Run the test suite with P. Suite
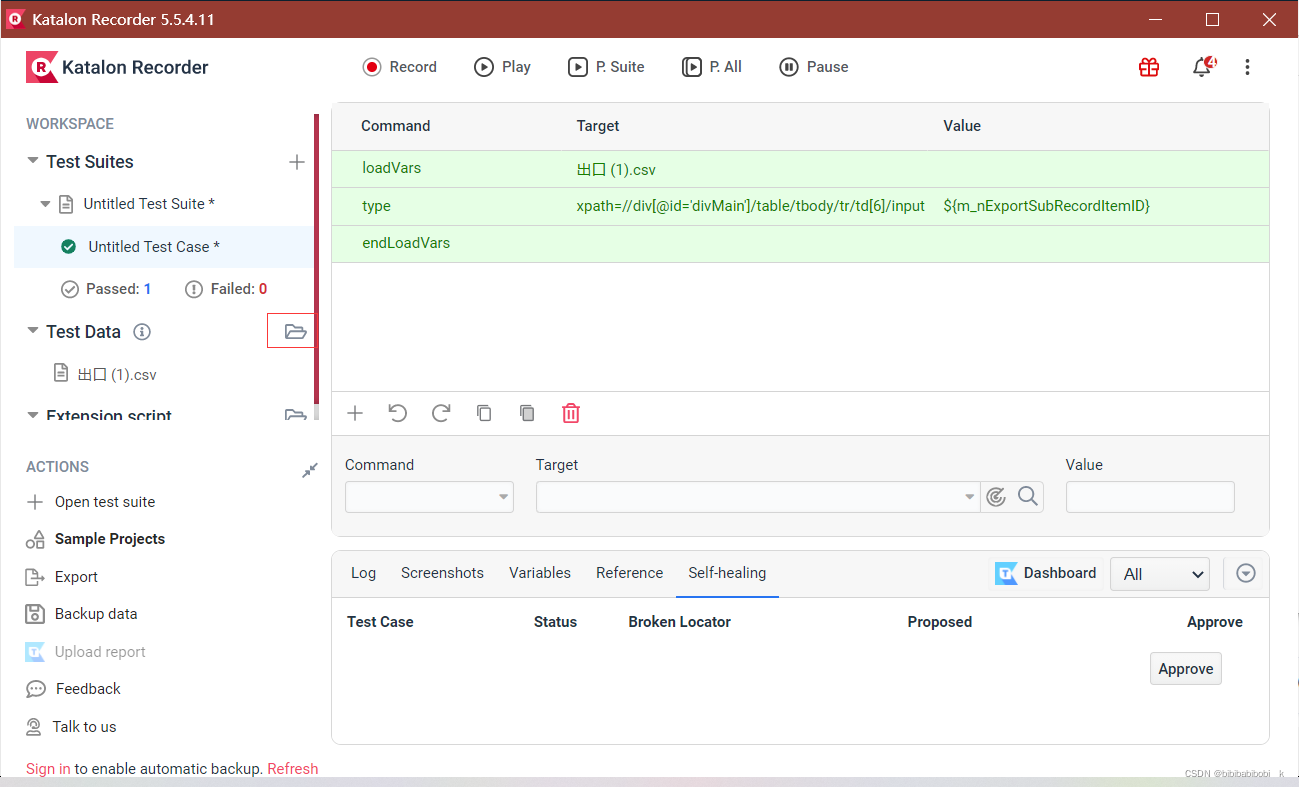 [606, 67]
